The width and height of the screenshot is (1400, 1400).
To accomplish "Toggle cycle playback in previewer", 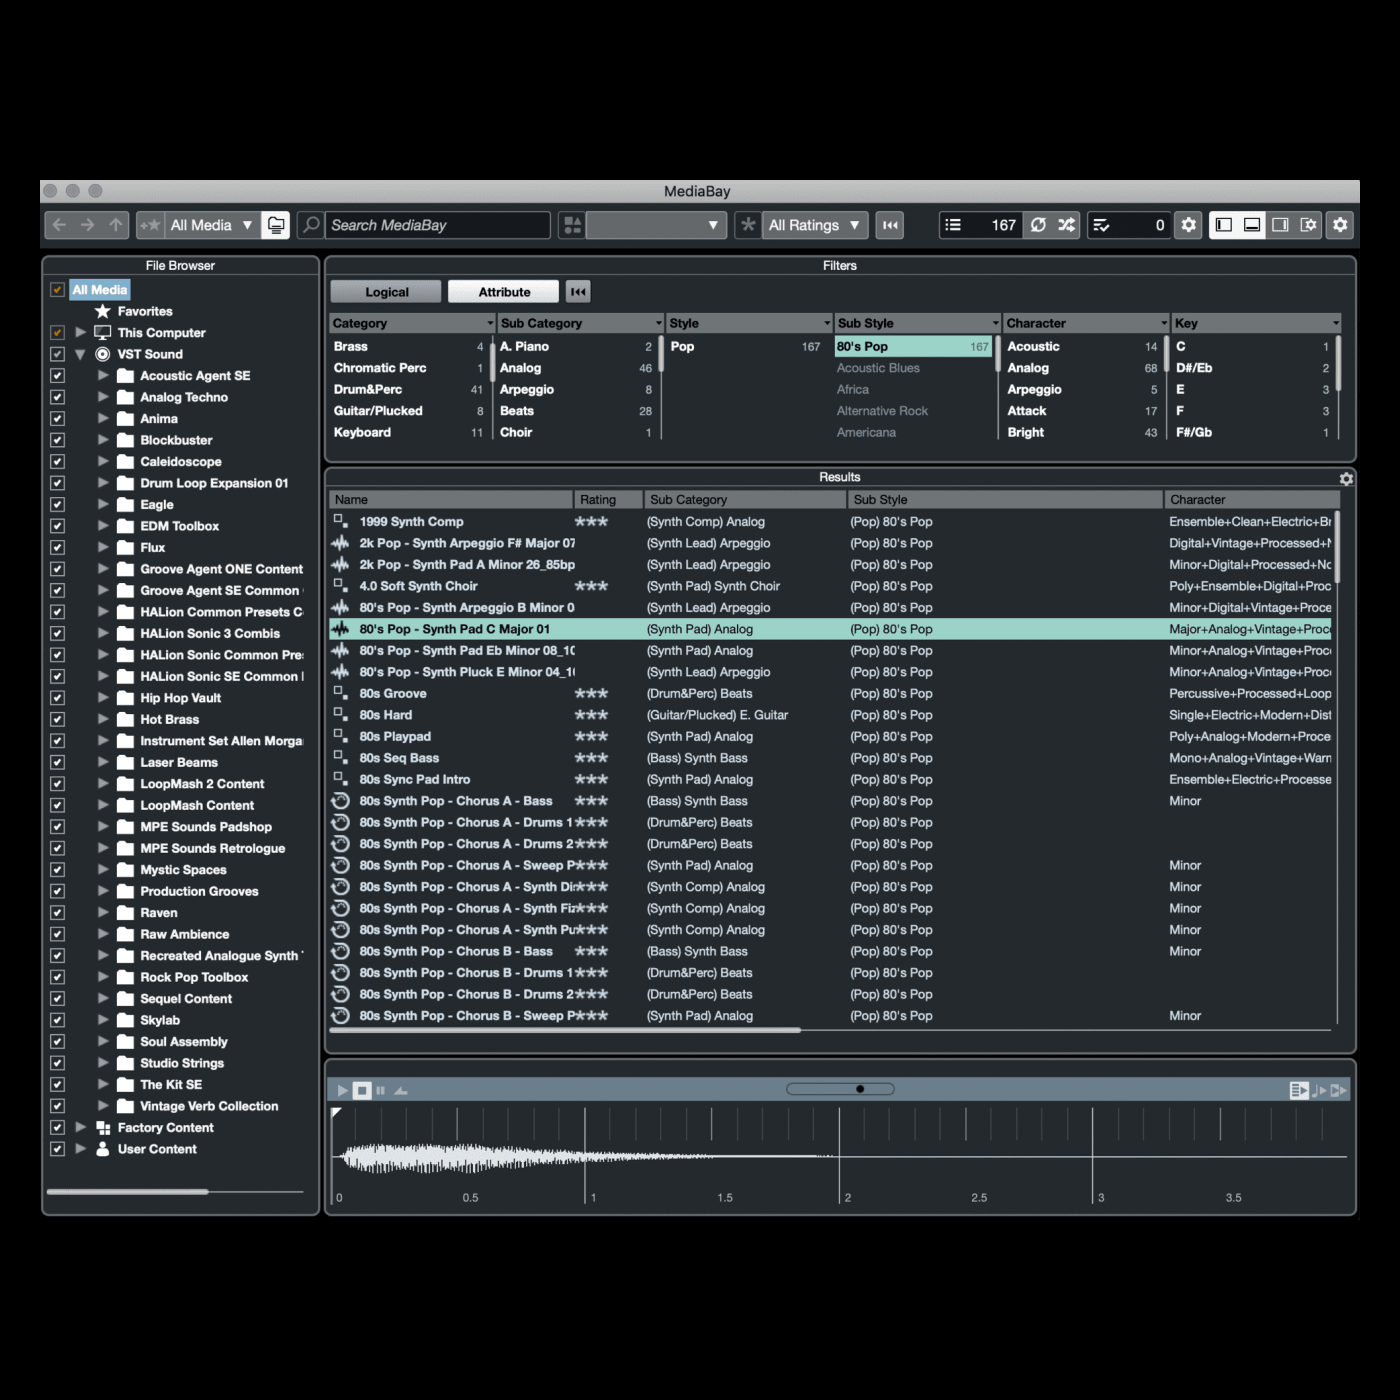I will (x=401, y=1090).
